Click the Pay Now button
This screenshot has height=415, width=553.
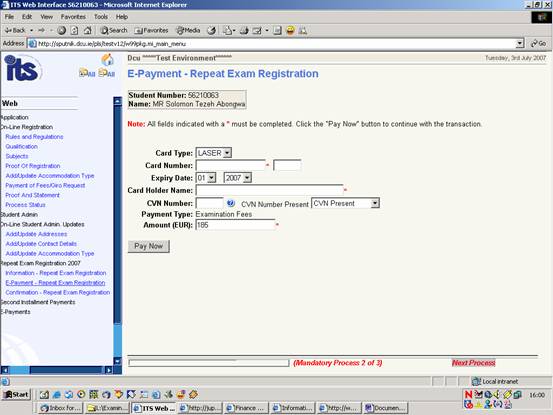(148, 246)
